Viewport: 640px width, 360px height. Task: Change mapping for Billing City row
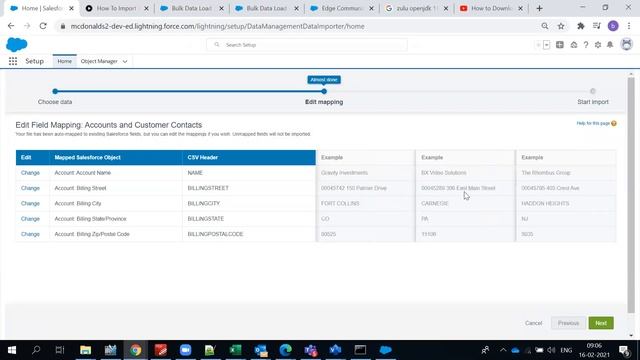(x=30, y=203)
